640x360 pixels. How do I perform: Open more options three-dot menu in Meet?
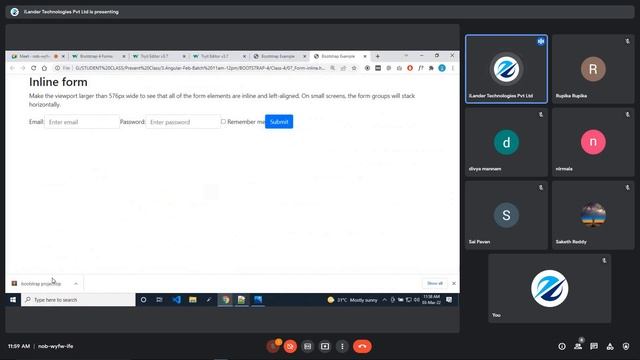pos(342,347)
